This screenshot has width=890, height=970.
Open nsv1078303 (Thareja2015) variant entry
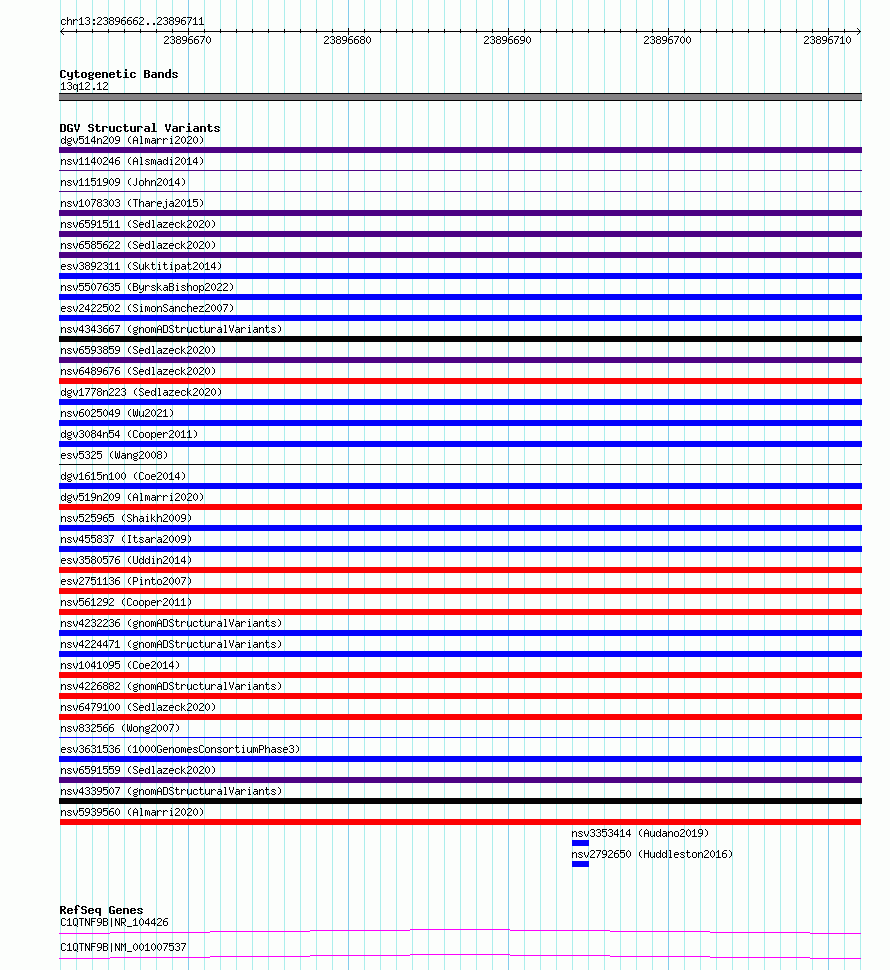[132, 204]
